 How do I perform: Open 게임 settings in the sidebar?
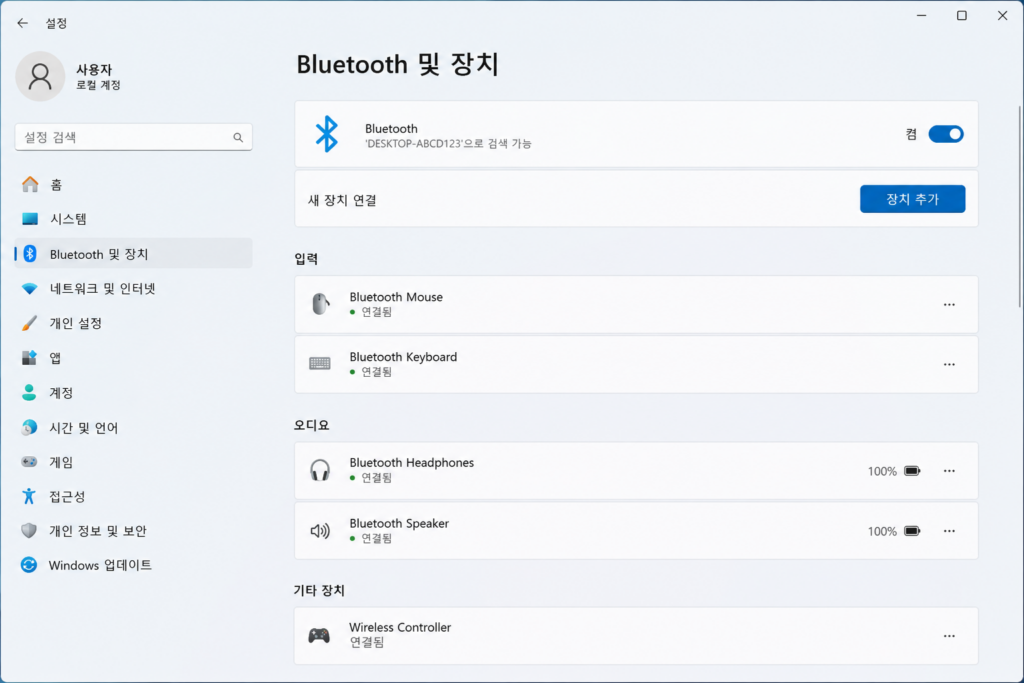[x=133, y=462]
